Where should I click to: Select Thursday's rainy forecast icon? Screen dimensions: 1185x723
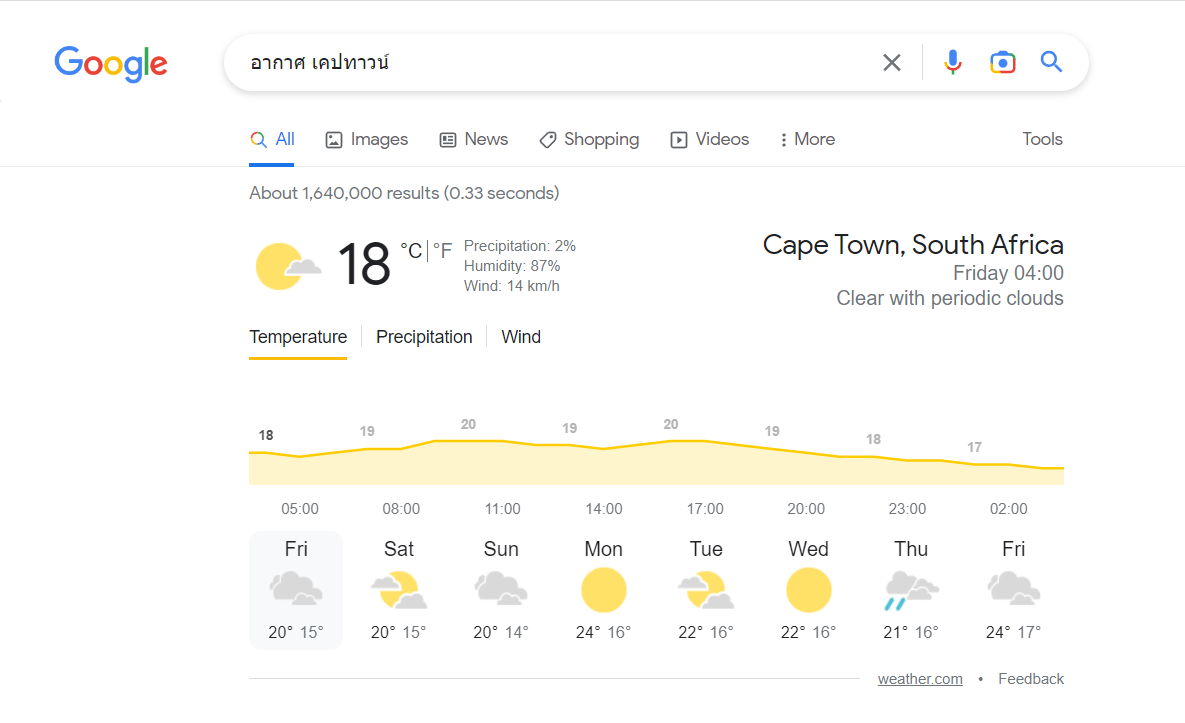[911, 590]
